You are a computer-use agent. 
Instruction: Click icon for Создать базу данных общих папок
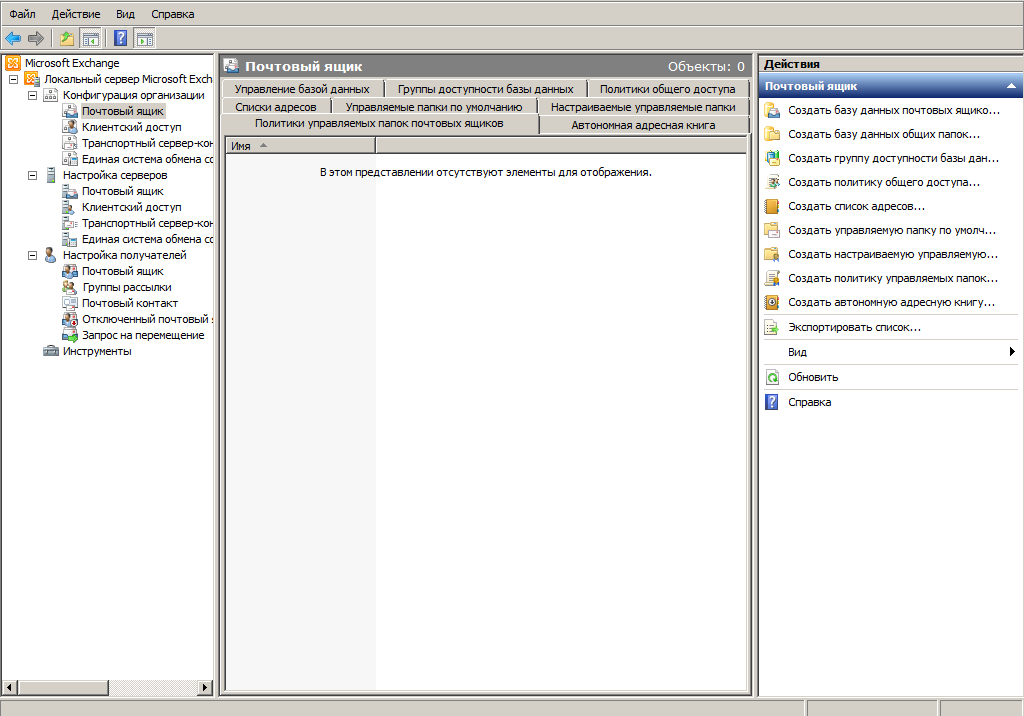772,134
